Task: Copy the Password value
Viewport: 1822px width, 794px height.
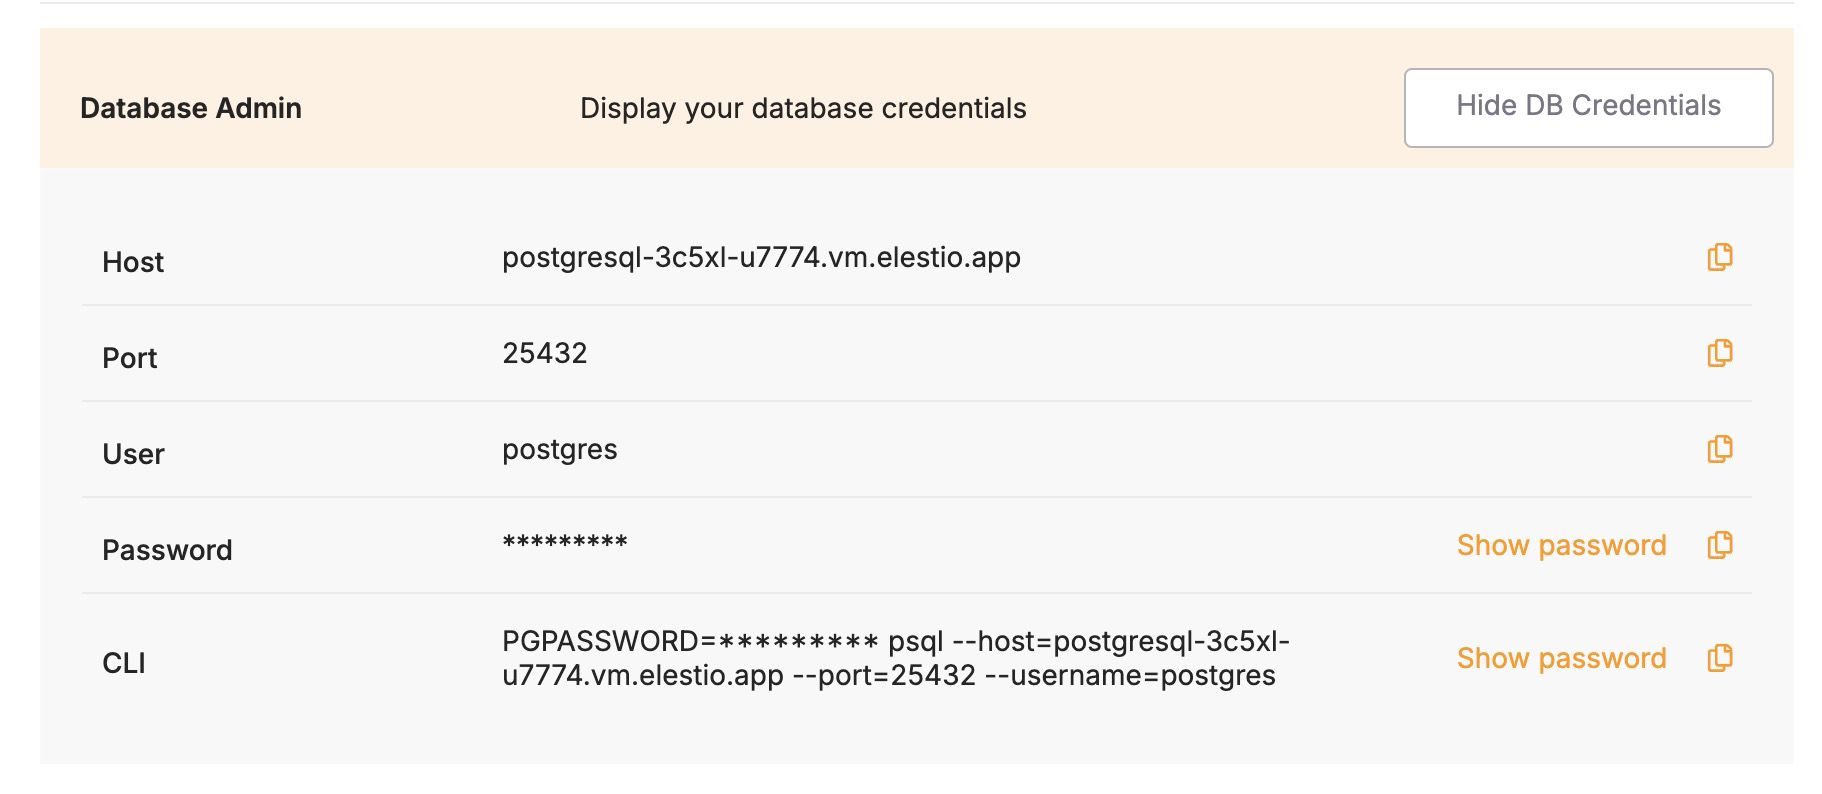Action: point(1719,545)
